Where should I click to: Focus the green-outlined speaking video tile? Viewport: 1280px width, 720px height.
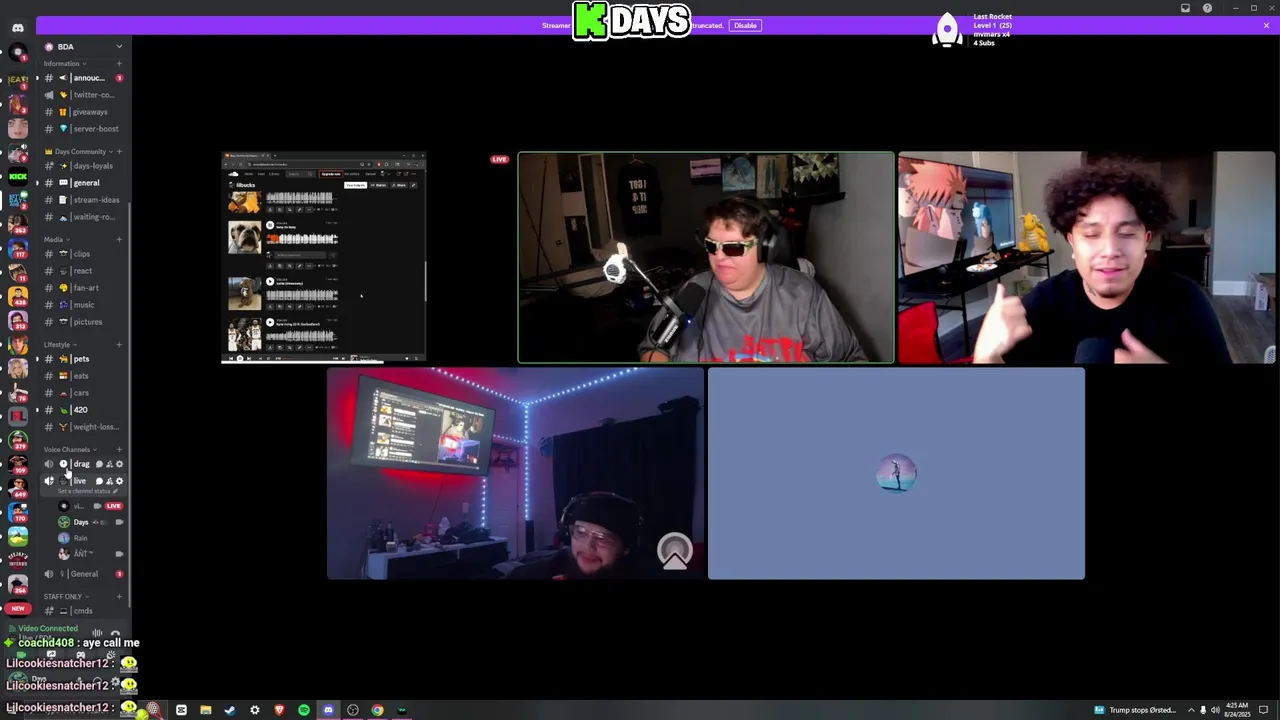pos(706,258)
